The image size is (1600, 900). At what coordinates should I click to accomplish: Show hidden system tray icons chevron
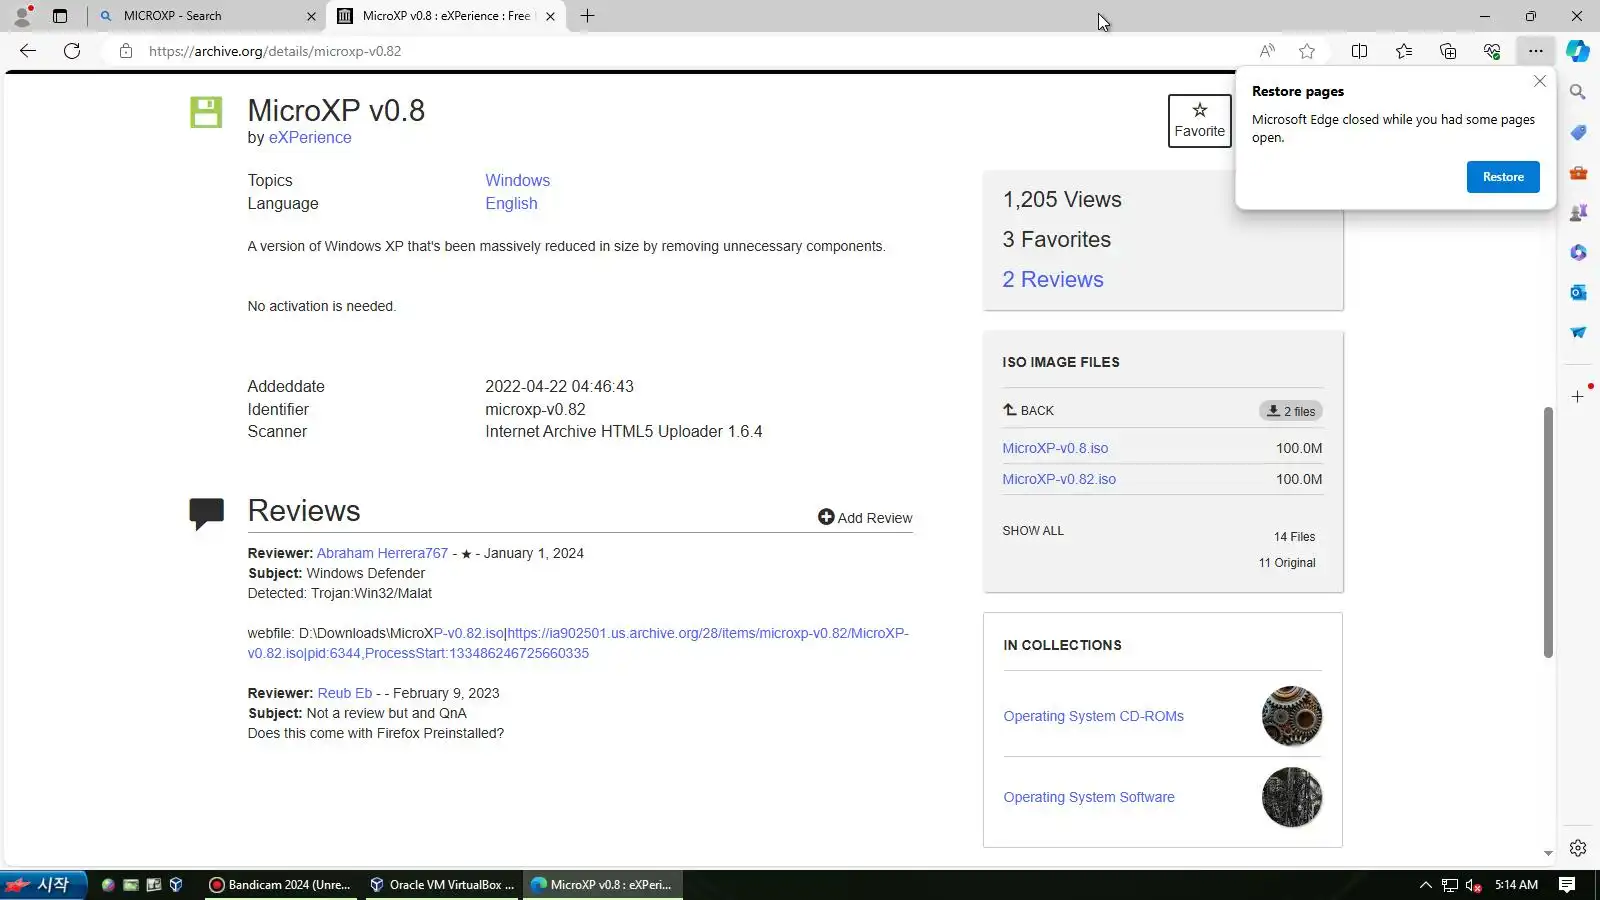[x=1425, y=885]
